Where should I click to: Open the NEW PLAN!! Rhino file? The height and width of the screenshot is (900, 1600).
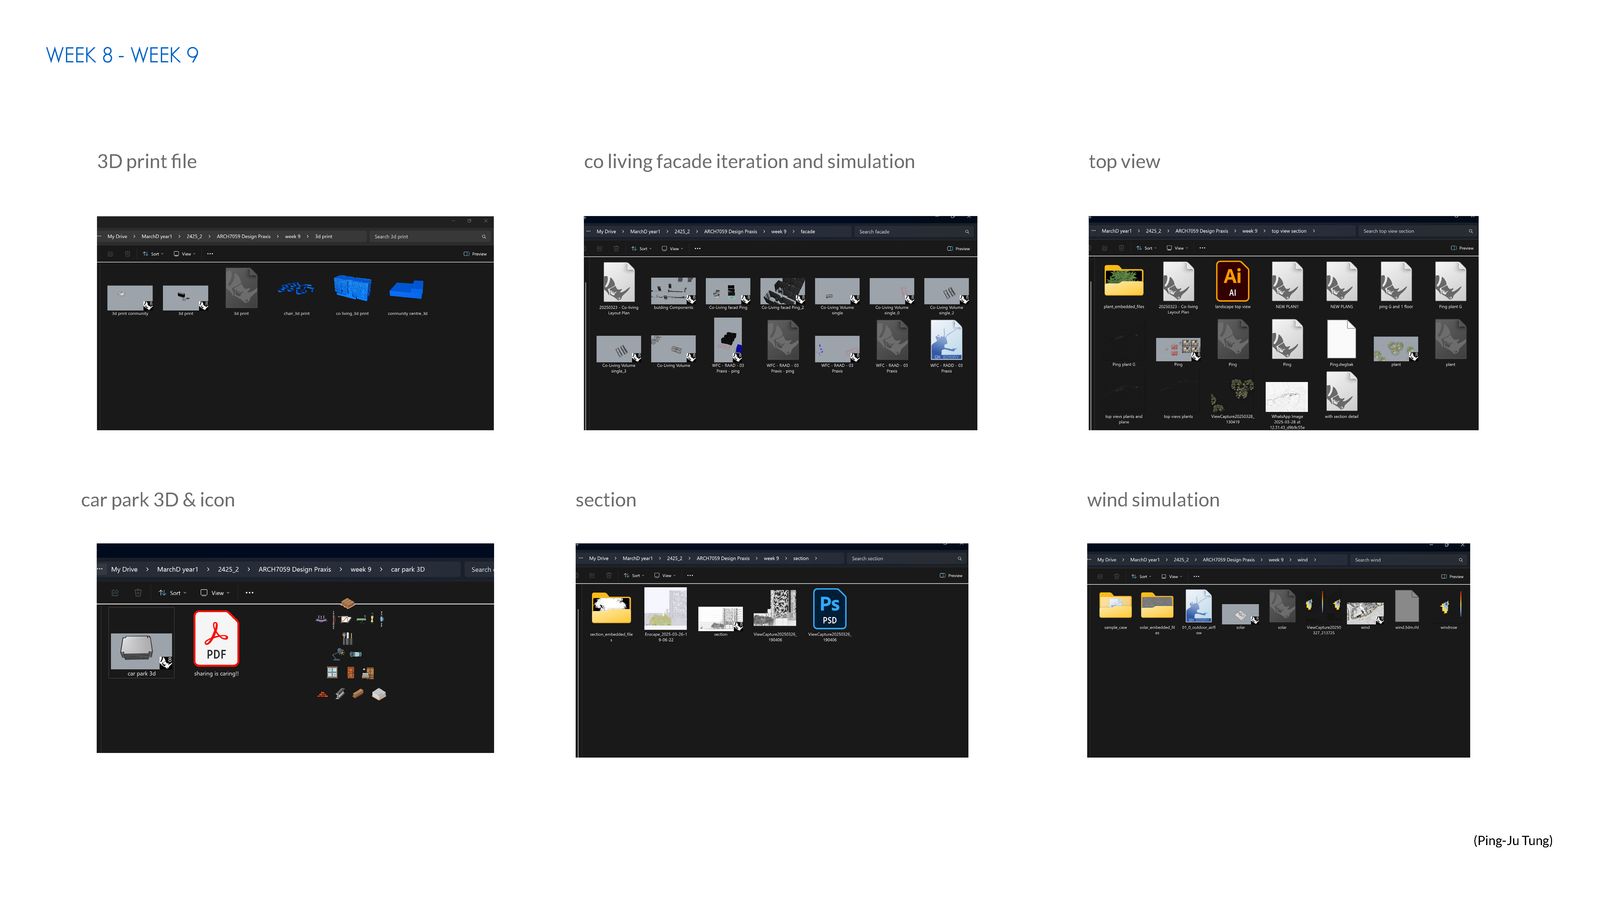point(1287,283)
